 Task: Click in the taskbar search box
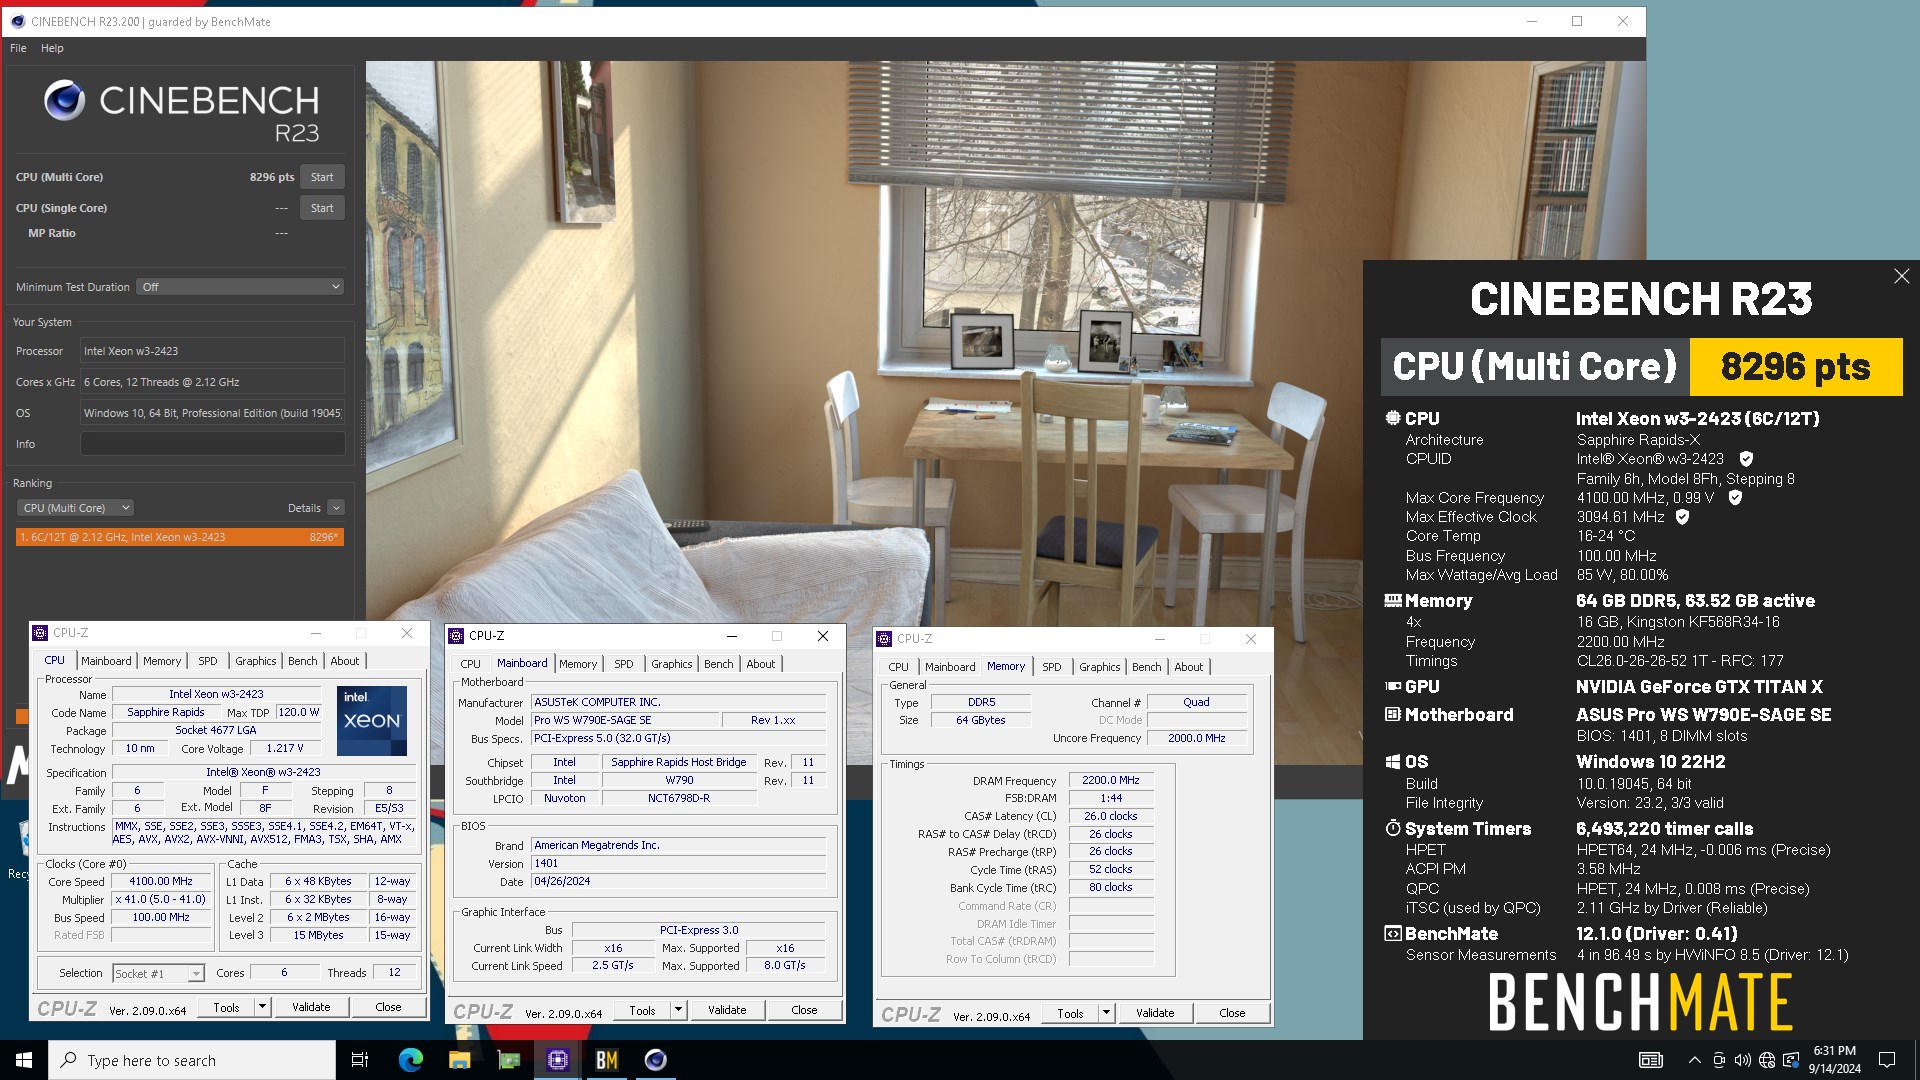click(192, 1060)
